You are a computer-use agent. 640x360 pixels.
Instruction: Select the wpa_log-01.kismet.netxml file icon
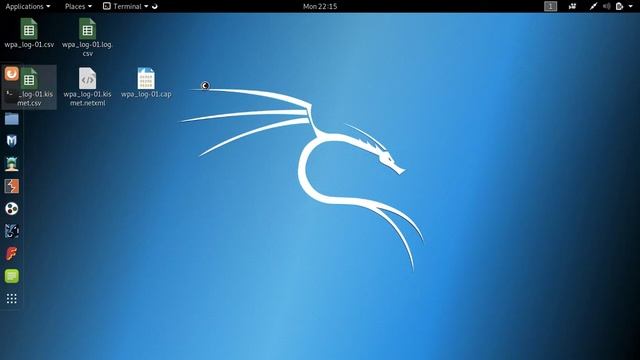coord(87,78)
